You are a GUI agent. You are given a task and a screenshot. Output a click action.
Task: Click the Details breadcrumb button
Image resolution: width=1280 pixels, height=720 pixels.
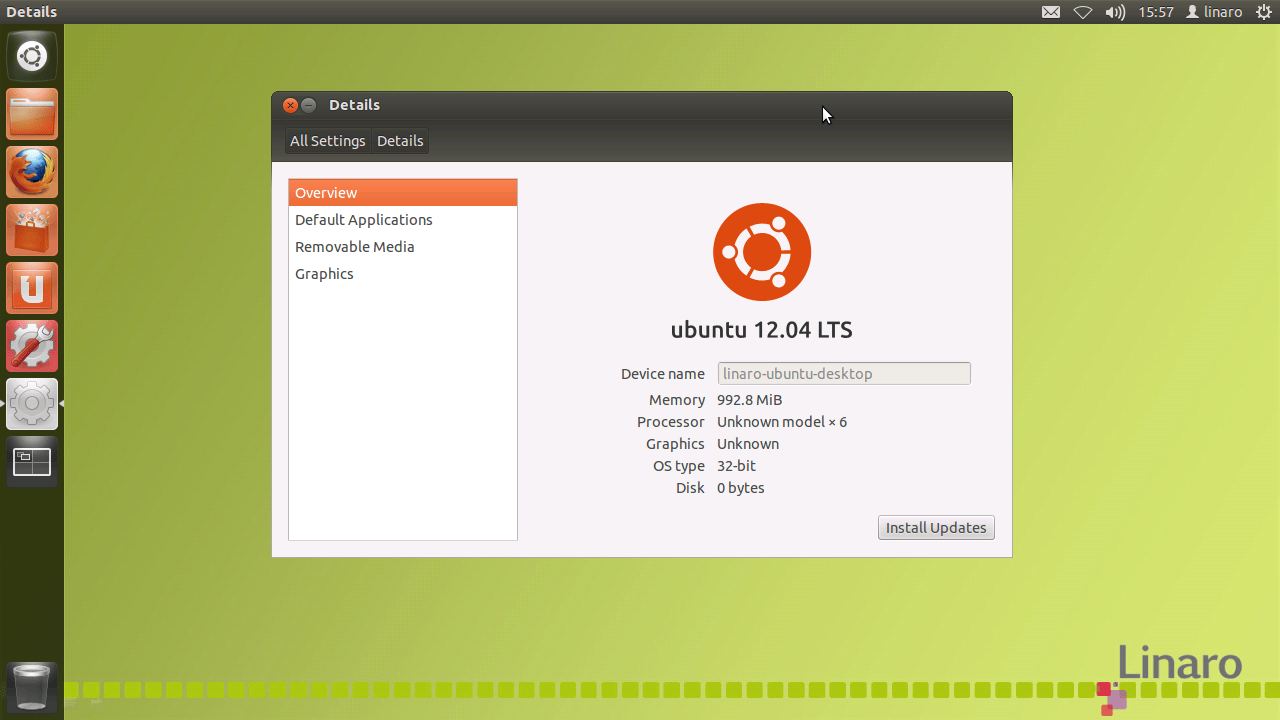tap(400, 141)
